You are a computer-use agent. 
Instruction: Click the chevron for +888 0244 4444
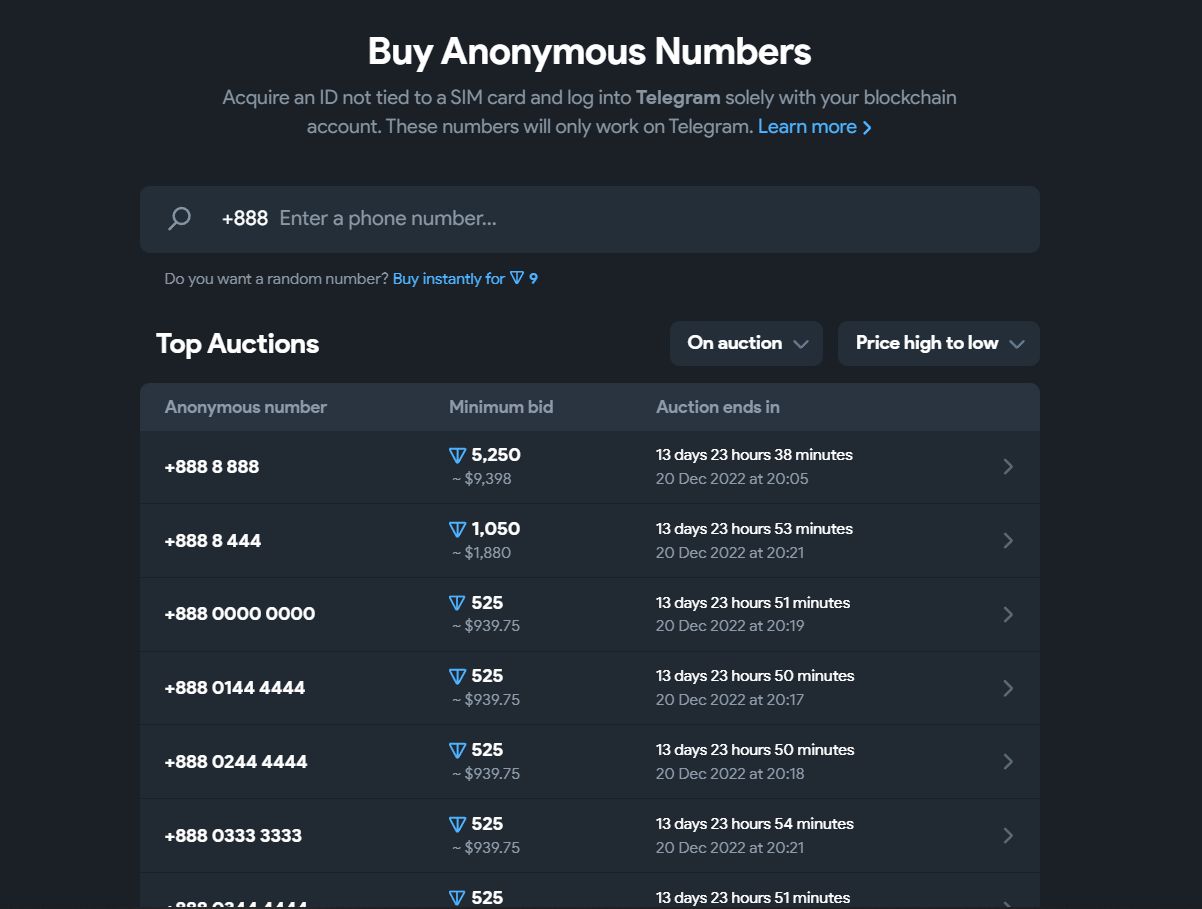click(x=1008, y=762)
